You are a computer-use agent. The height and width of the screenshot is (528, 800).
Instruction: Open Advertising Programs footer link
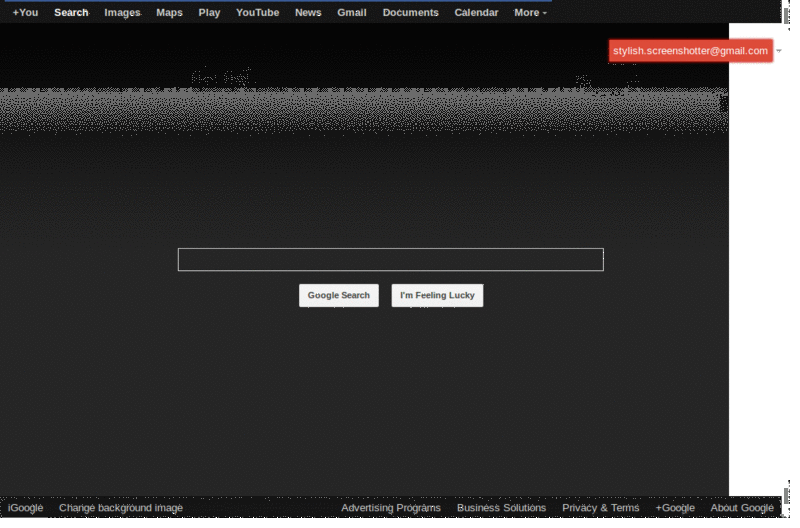click(x=391, y=508)
